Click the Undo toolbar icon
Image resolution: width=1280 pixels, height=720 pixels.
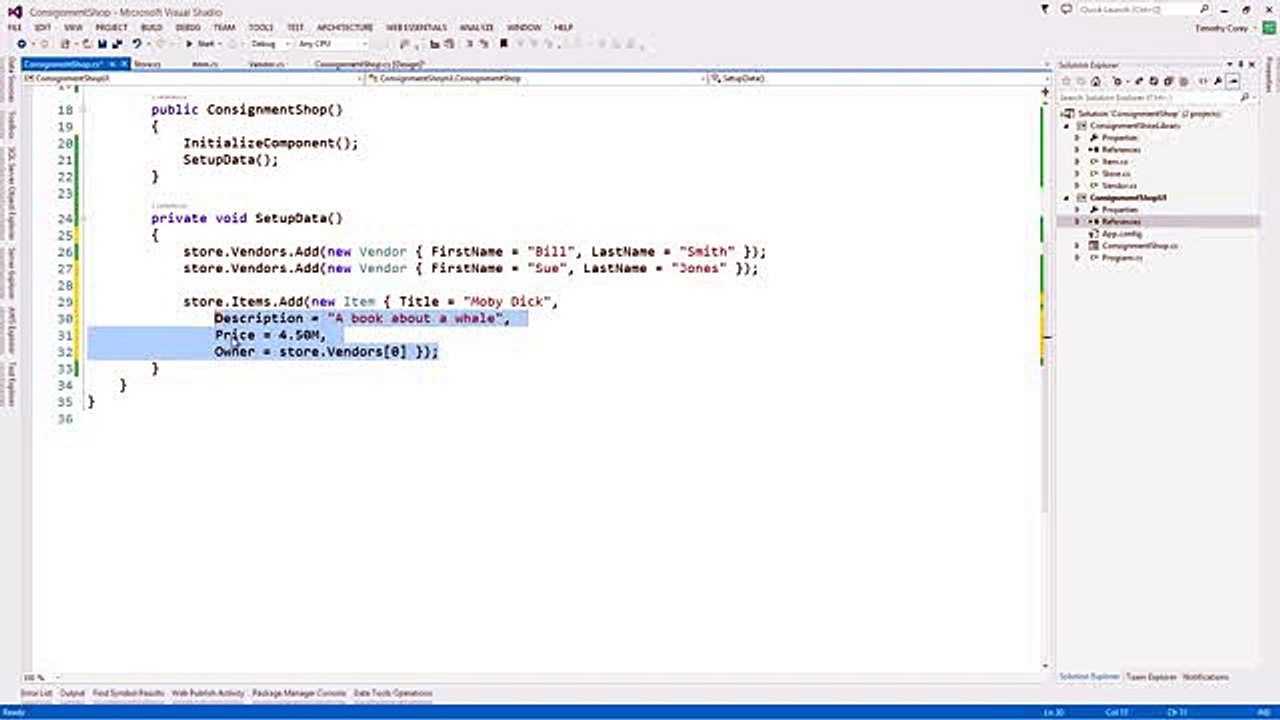[137, 44]
